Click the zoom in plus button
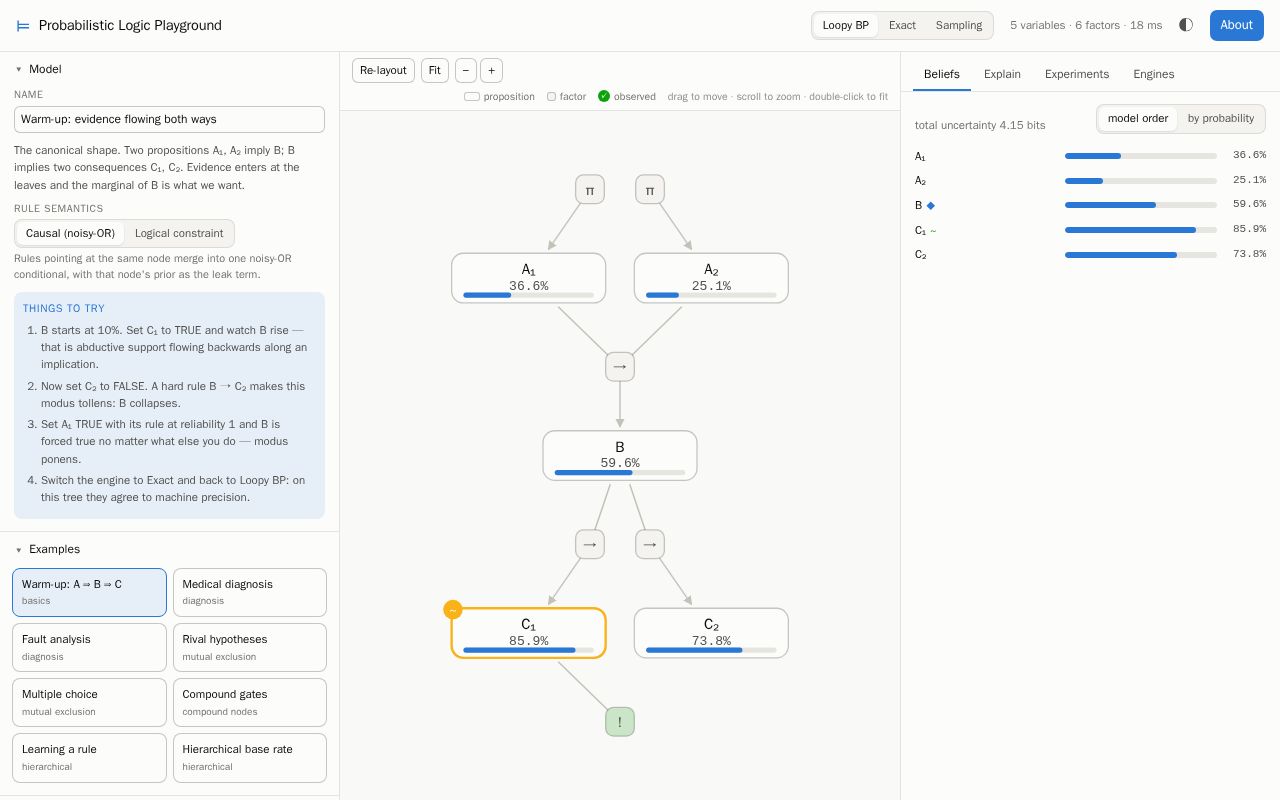 tap(491, 70)
